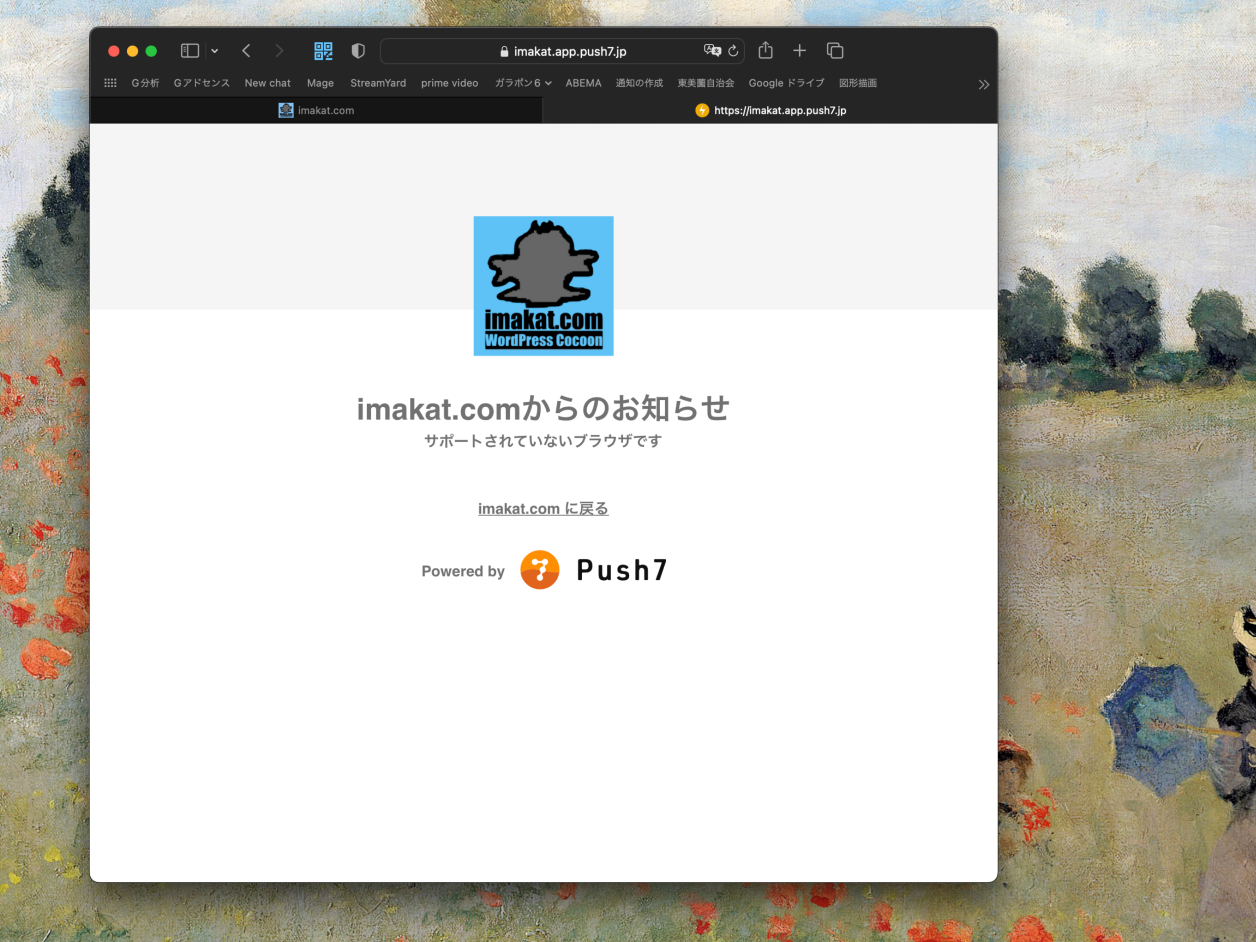Go back to the previous page
Viewport: 1256px width, 942px height.
(246, 51)
